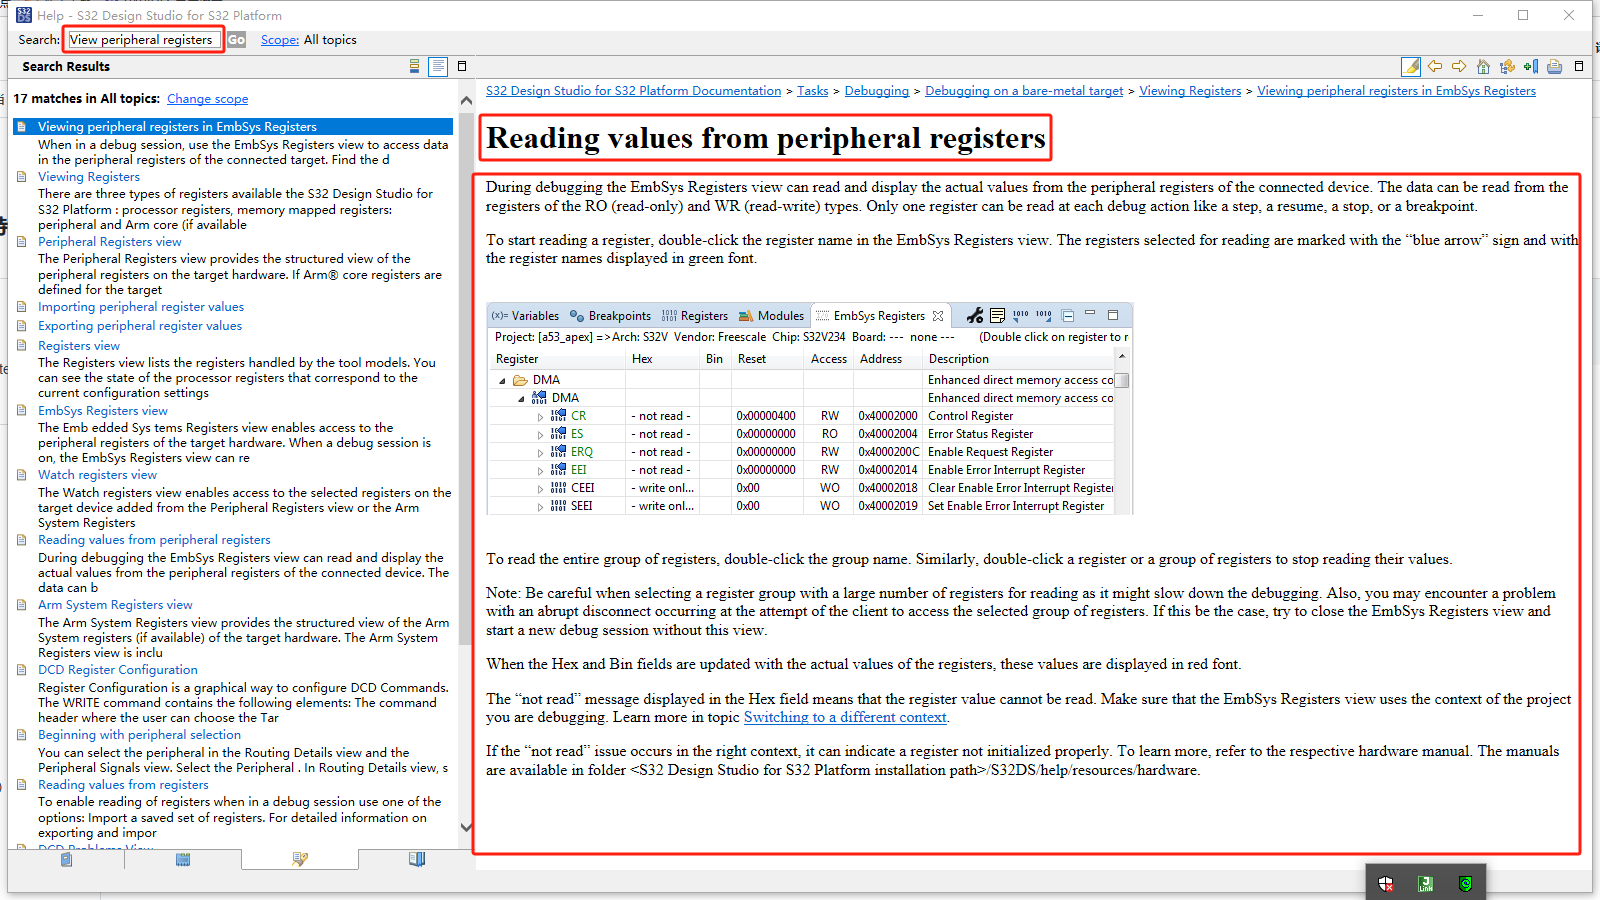Open the Peripheral Registers view result
The height and width of the screenshot is (900, 1600).
(110, 242)
